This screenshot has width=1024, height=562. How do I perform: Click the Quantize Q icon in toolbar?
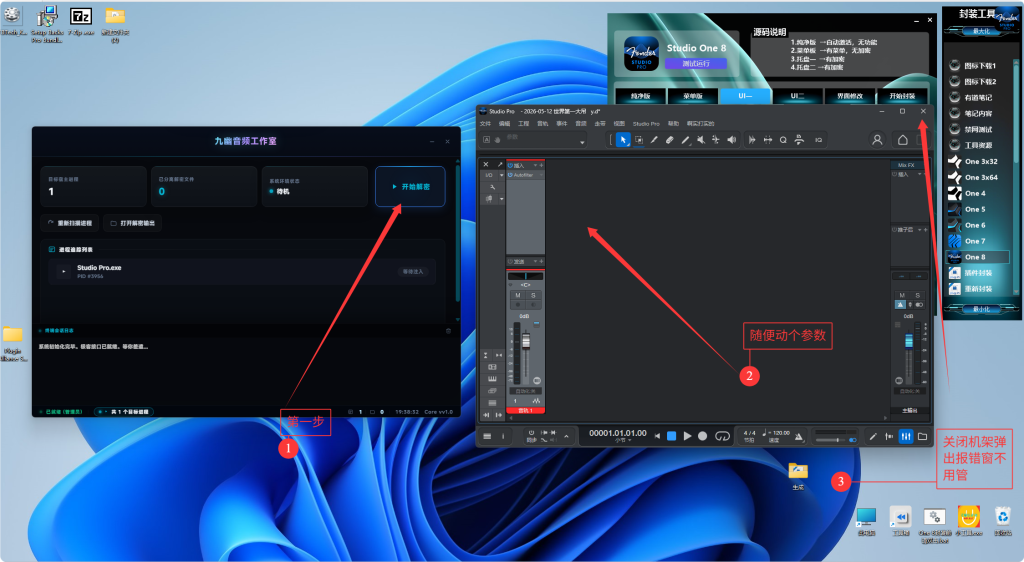click(783, 140)
